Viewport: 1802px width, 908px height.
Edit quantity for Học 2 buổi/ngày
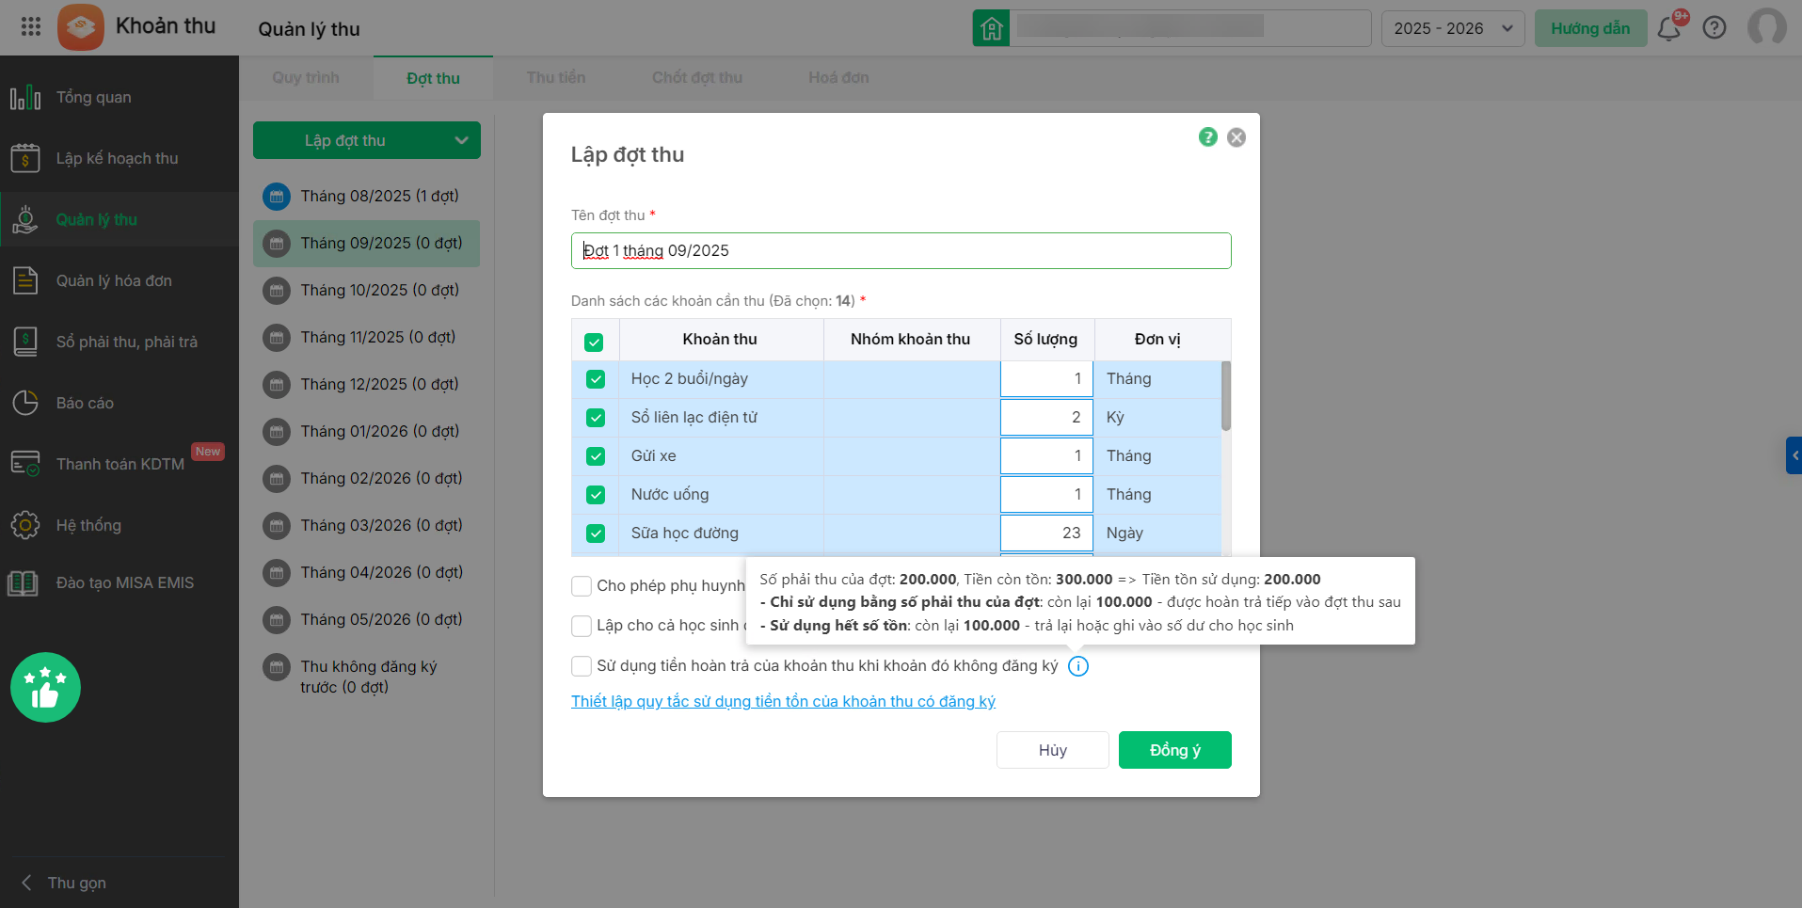[x=1046, y=379]
